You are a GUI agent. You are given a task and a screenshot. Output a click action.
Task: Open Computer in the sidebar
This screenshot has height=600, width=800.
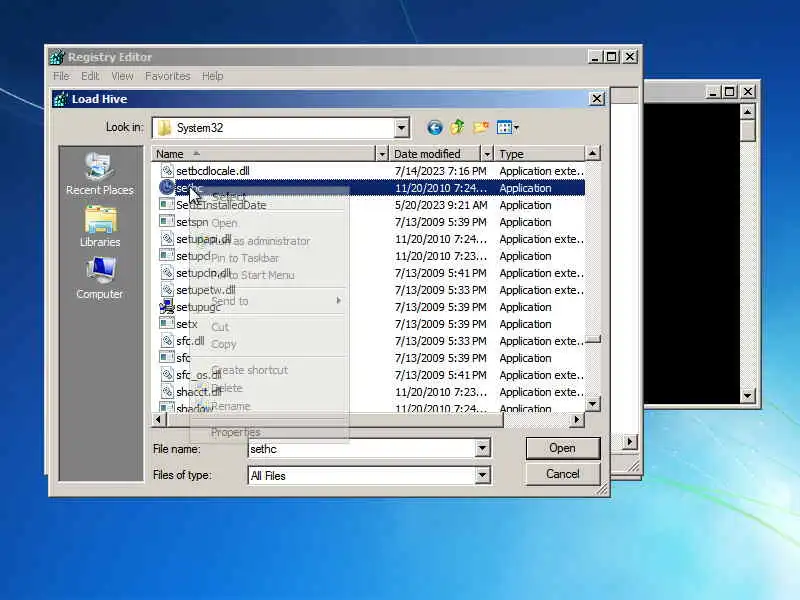pos(99,278)
